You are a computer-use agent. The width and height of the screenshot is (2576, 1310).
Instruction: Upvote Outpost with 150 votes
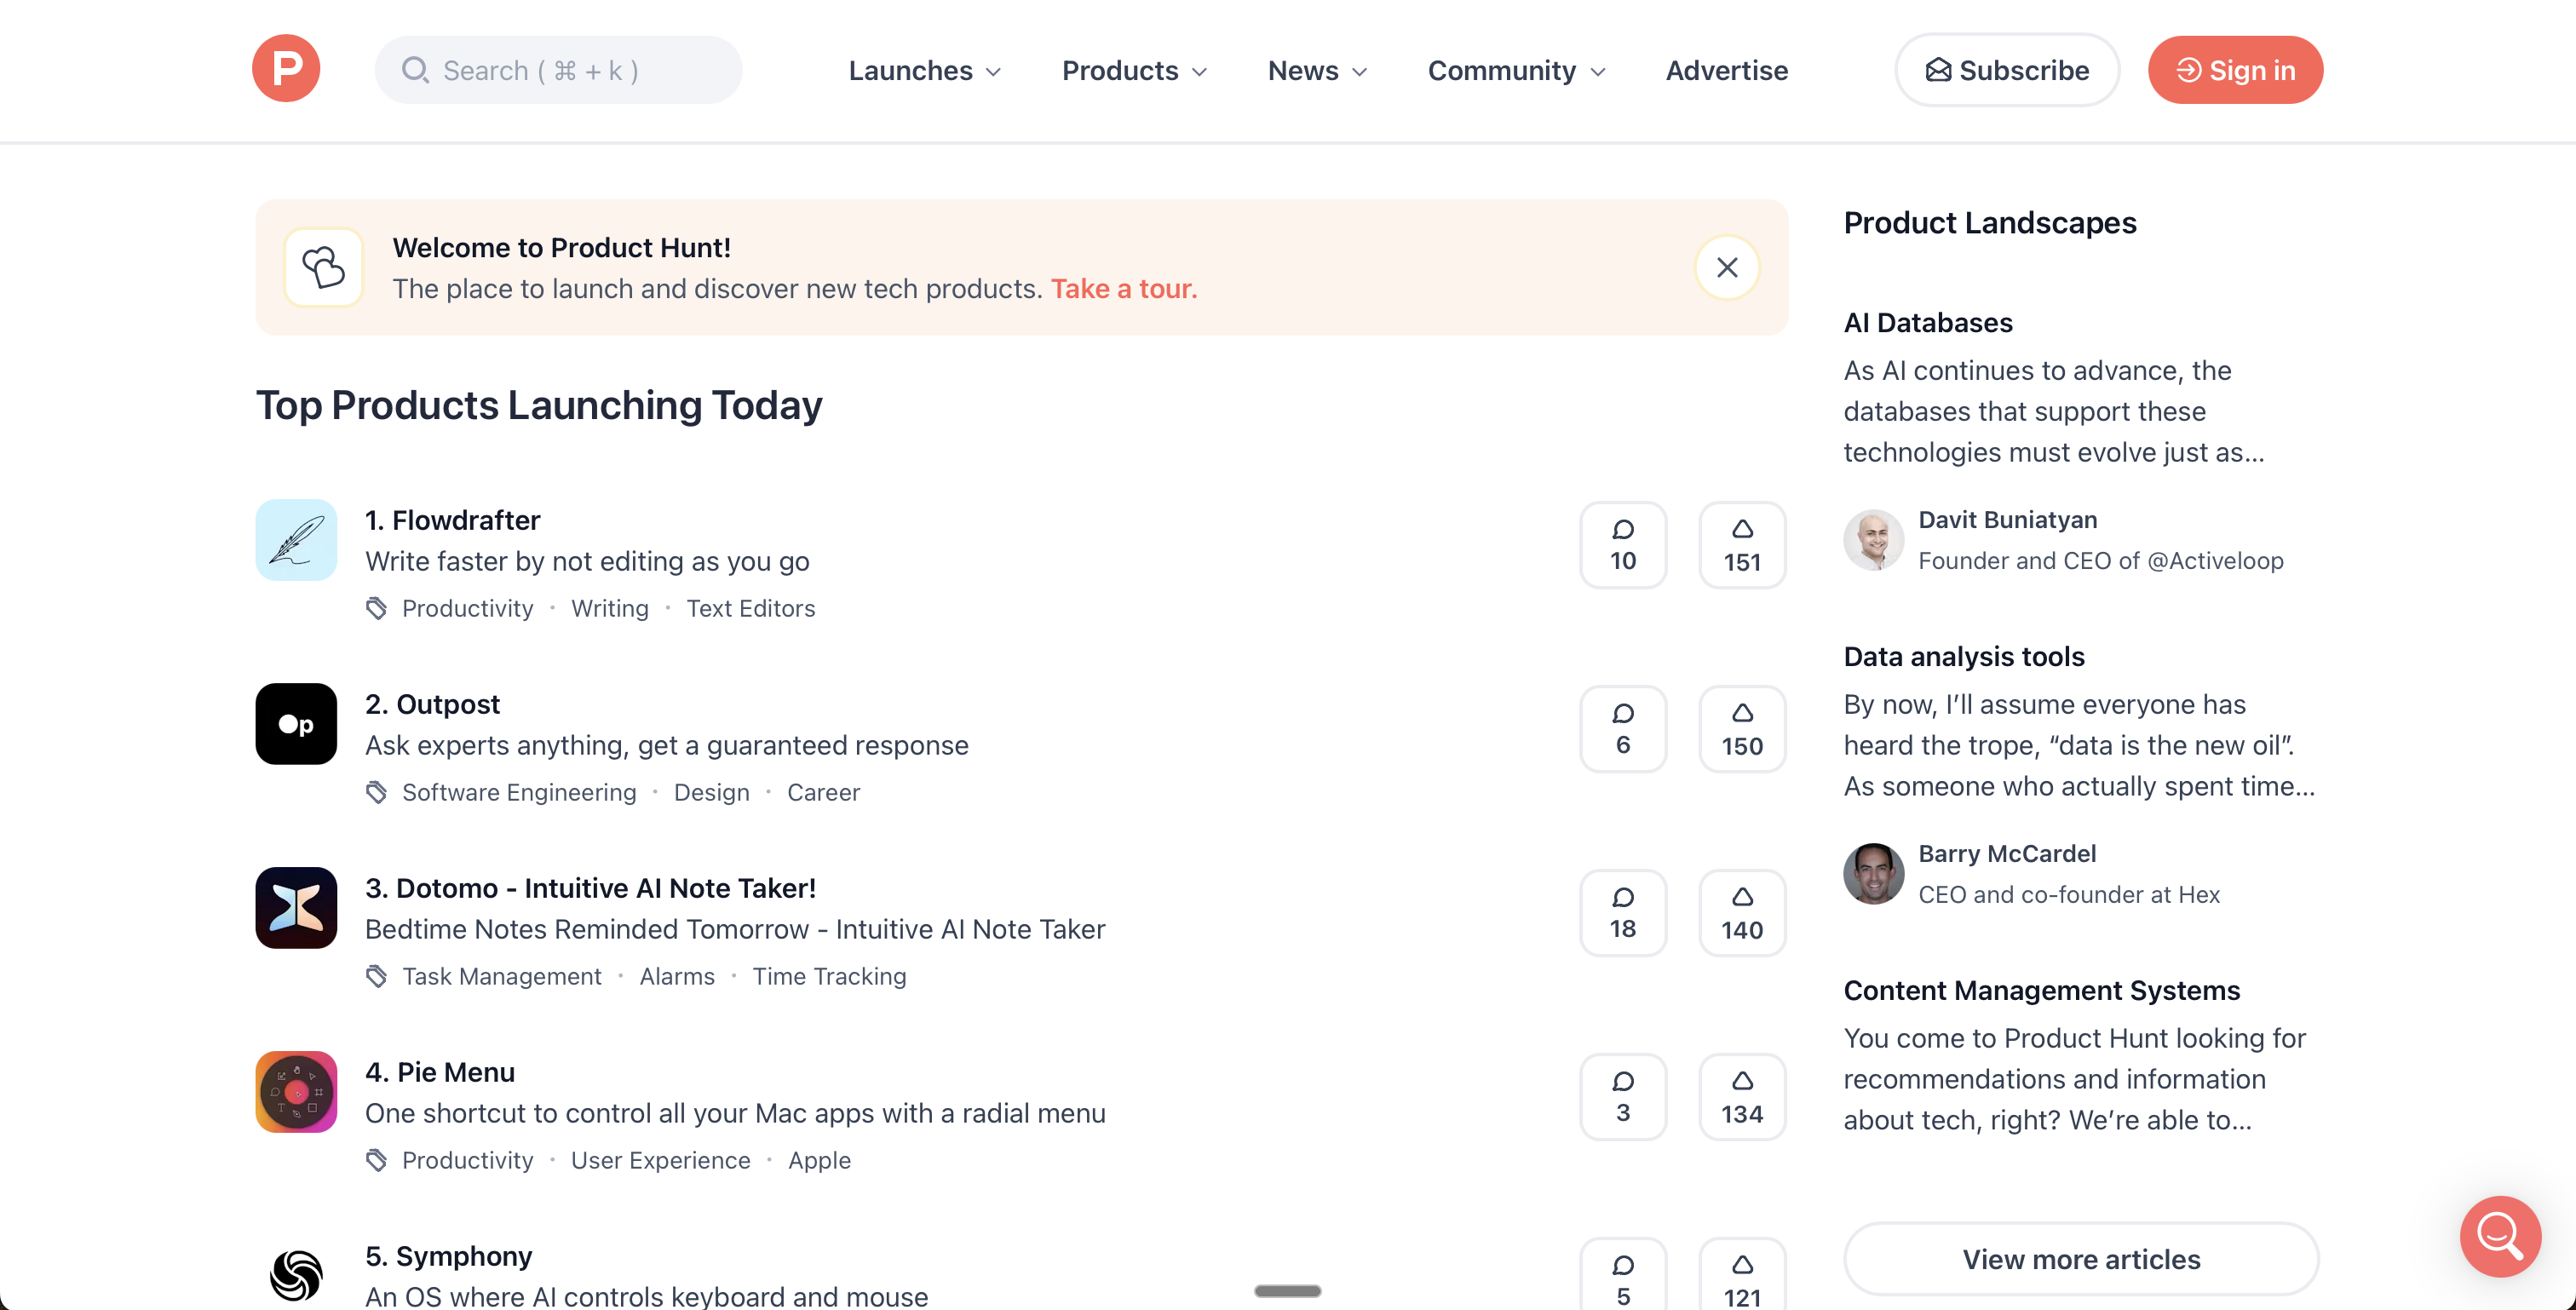pyautogui.click(x=1741, y=729)
